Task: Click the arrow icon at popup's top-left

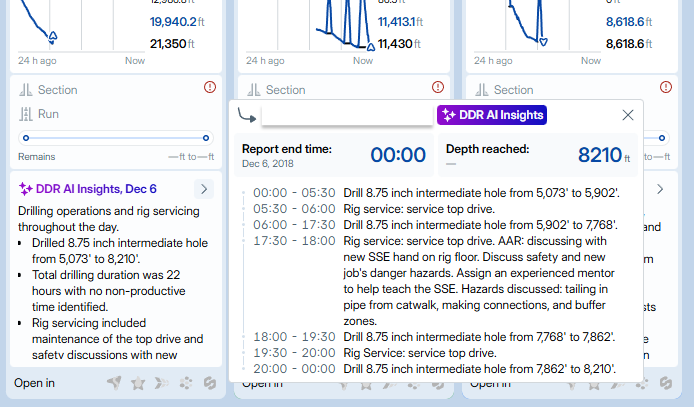Action: 246,114
